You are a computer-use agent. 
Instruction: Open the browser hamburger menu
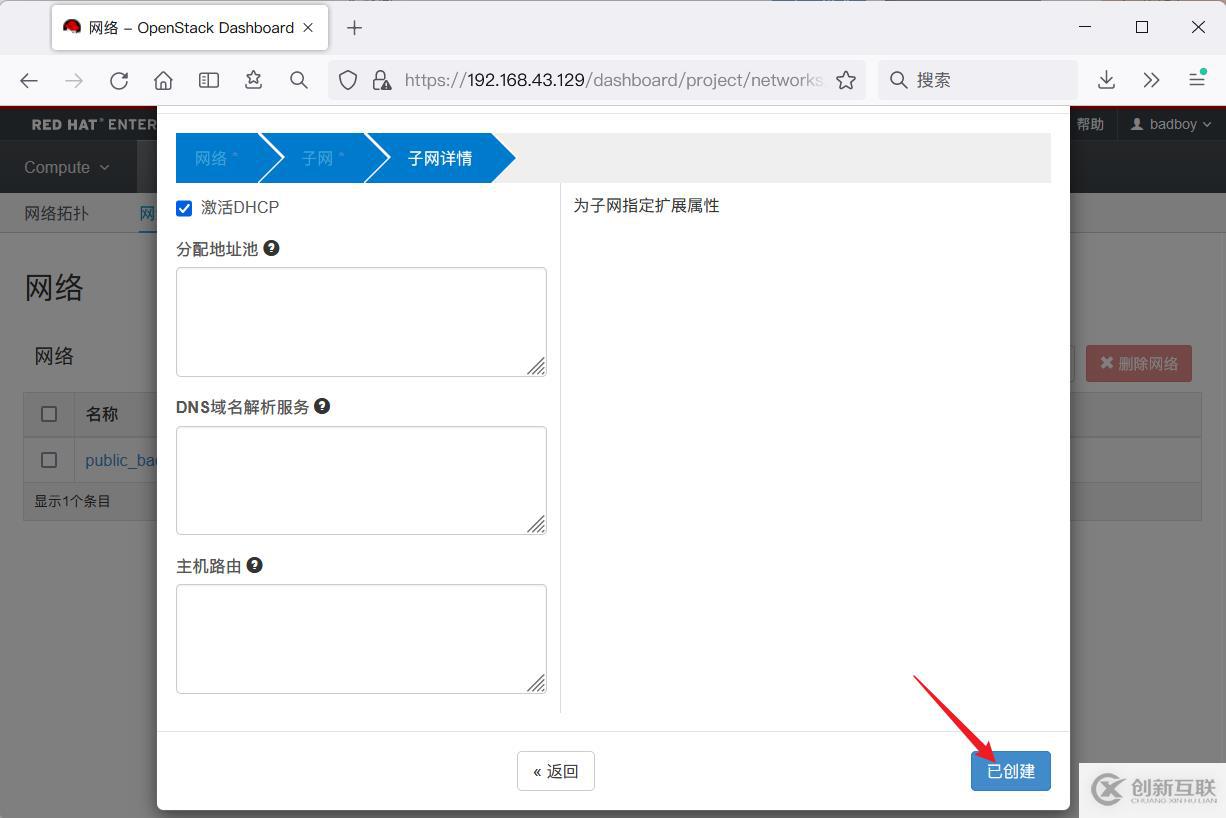[x=1196, y=80]
